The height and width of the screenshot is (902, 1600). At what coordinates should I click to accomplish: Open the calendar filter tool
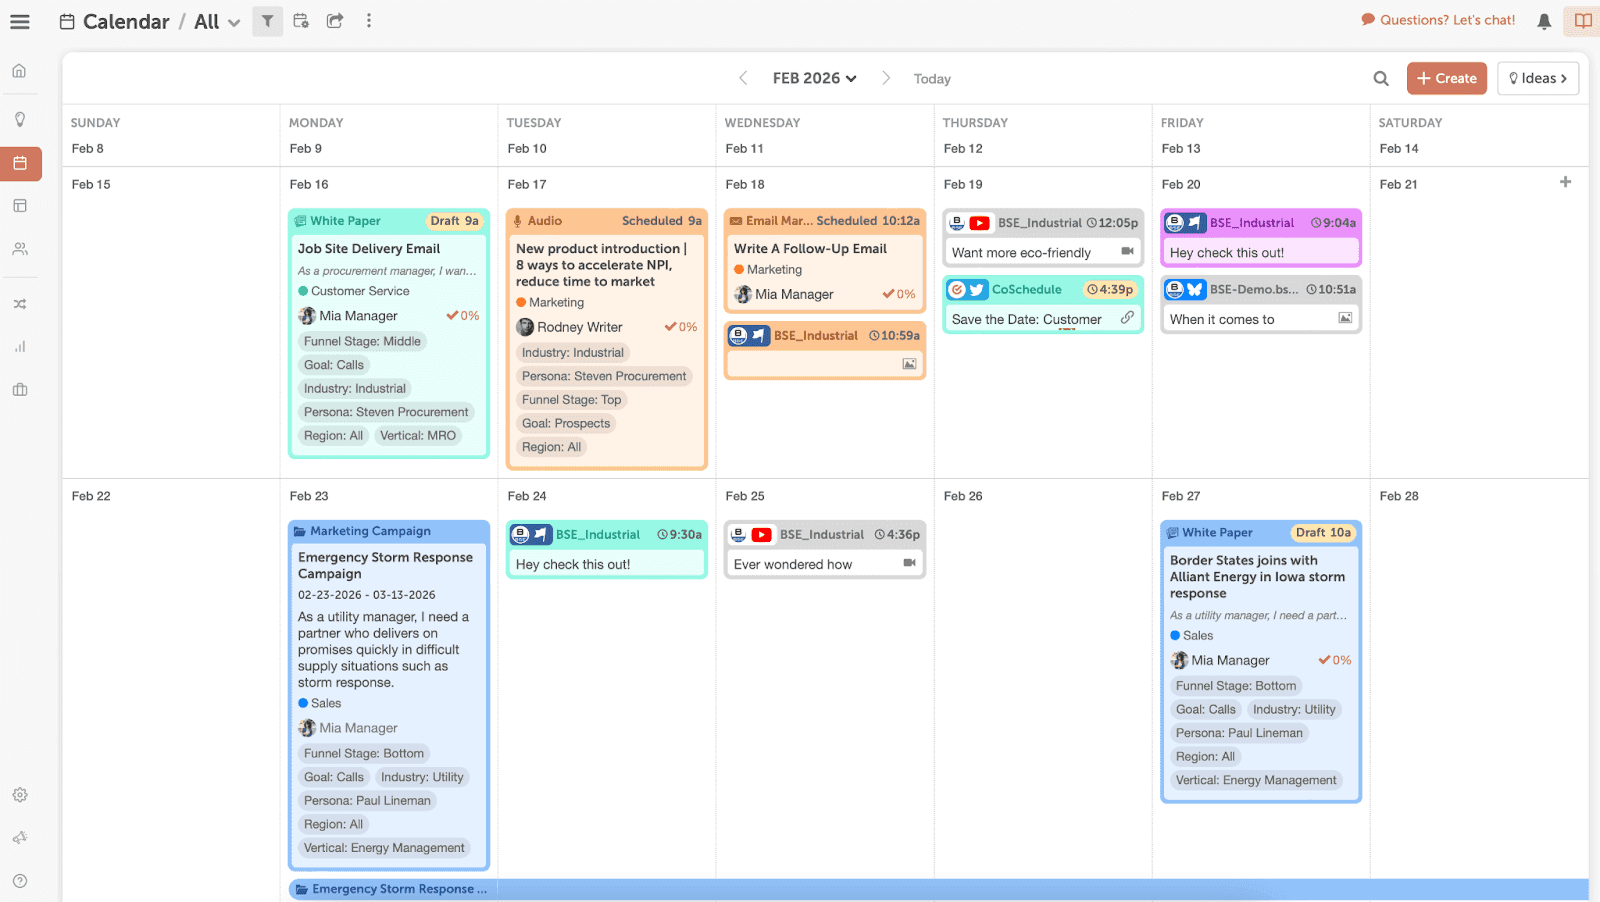click(267, 21)
